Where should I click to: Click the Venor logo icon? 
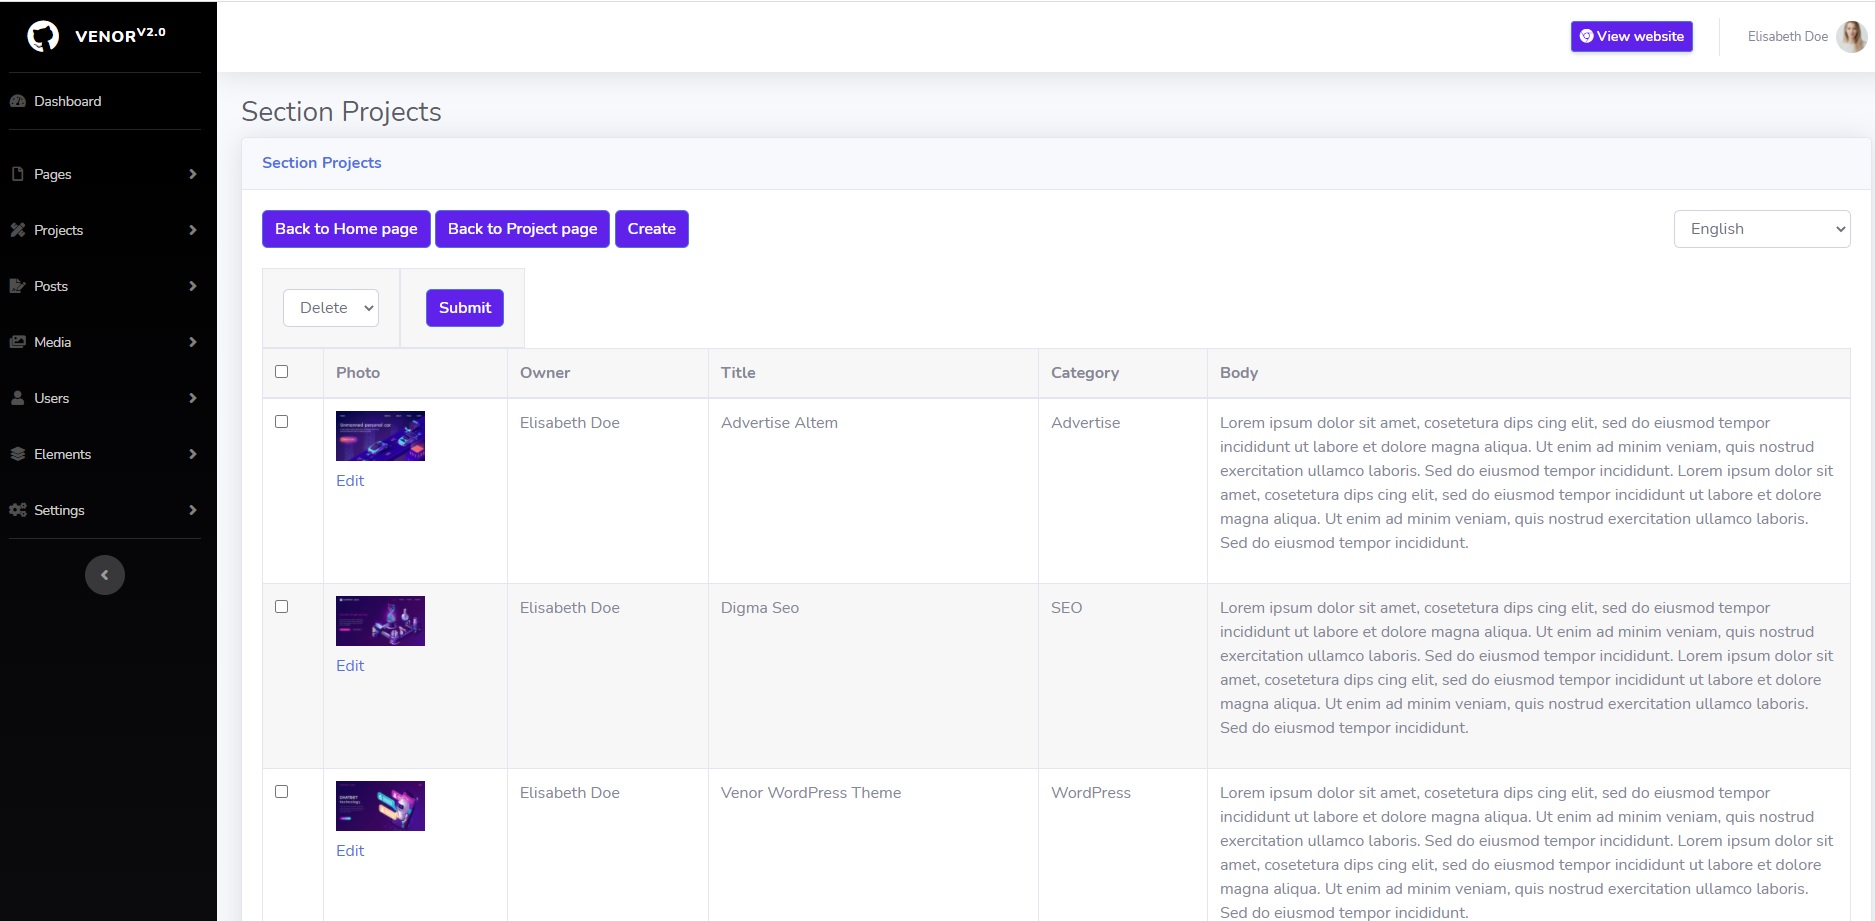point(43,37)
